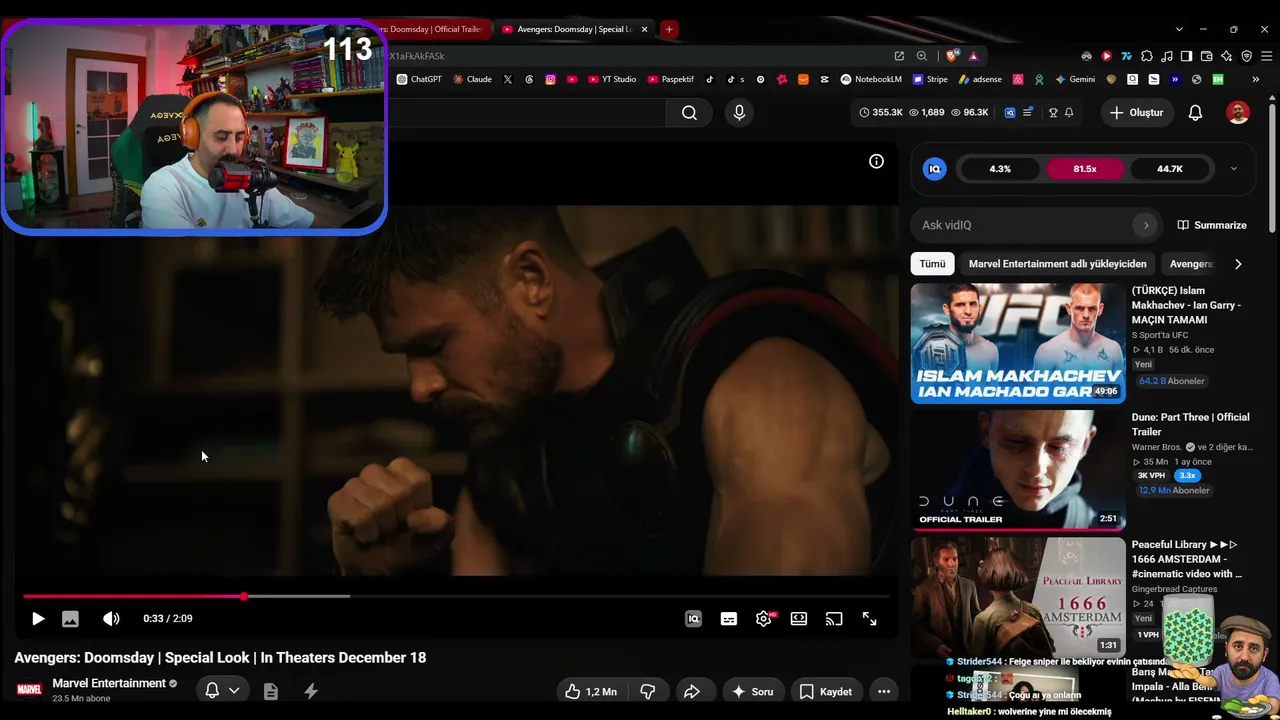This screenshot has height=720, width=1280.
Task: Show hidden bookmarks with the double chevron
Action: coord(1255,79)
